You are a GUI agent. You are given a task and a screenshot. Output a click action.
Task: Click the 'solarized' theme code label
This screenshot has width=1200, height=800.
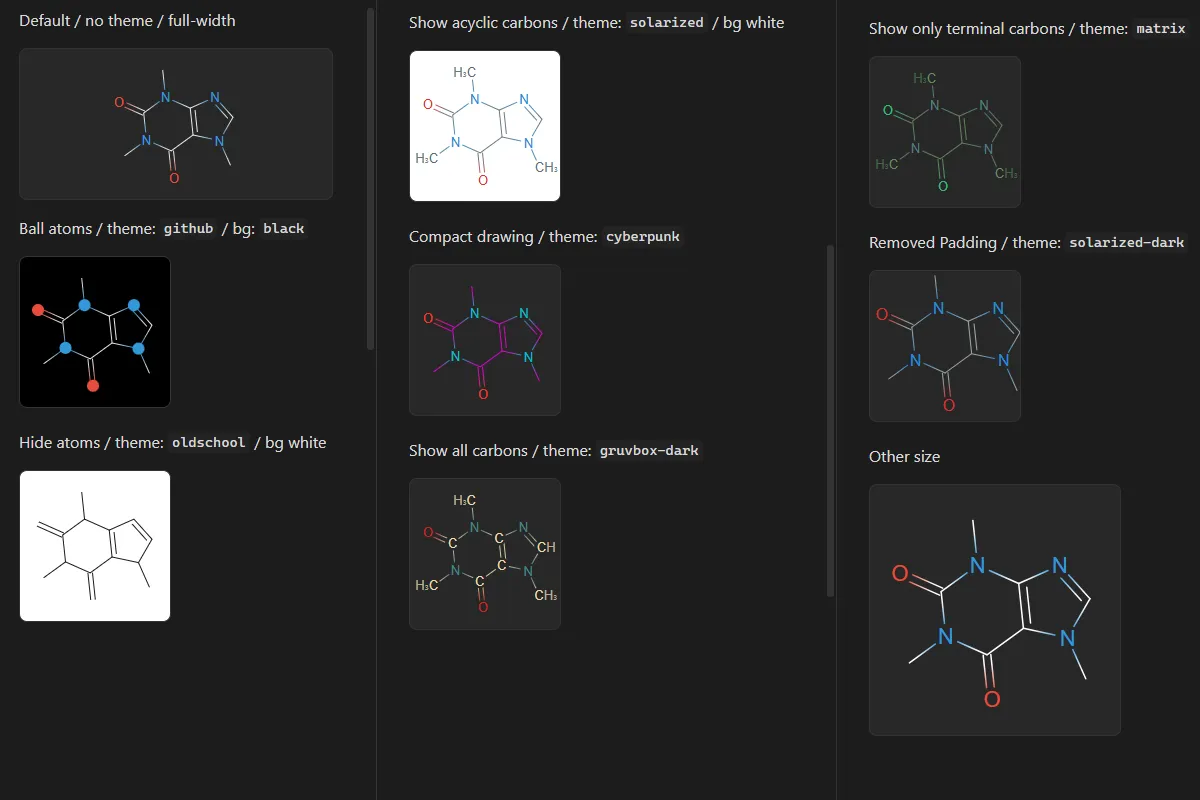tap(667, 22)
